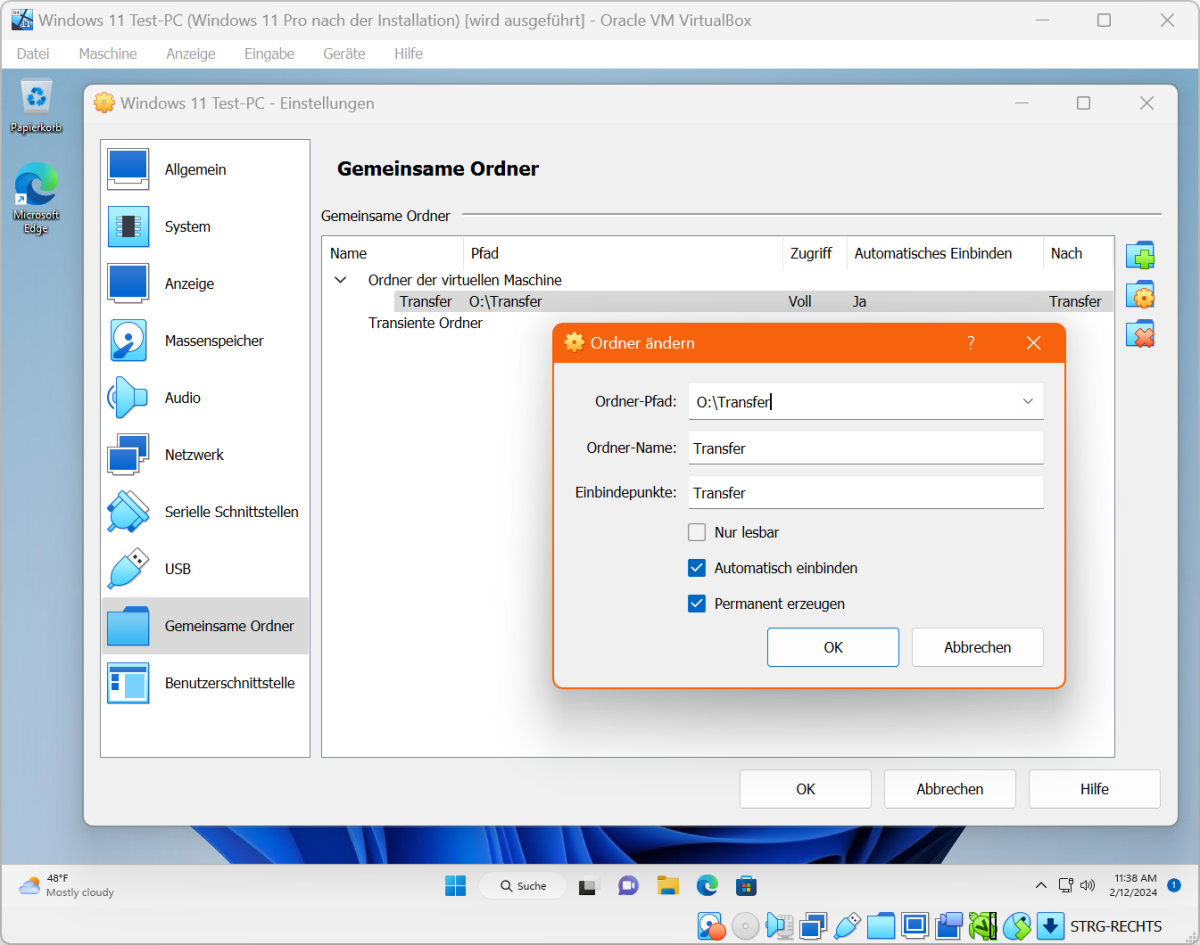Uncheck Automatisch einbinden
Image resolution: width=1200 pixels, height=945 pixels.
(x=697, y=568)
